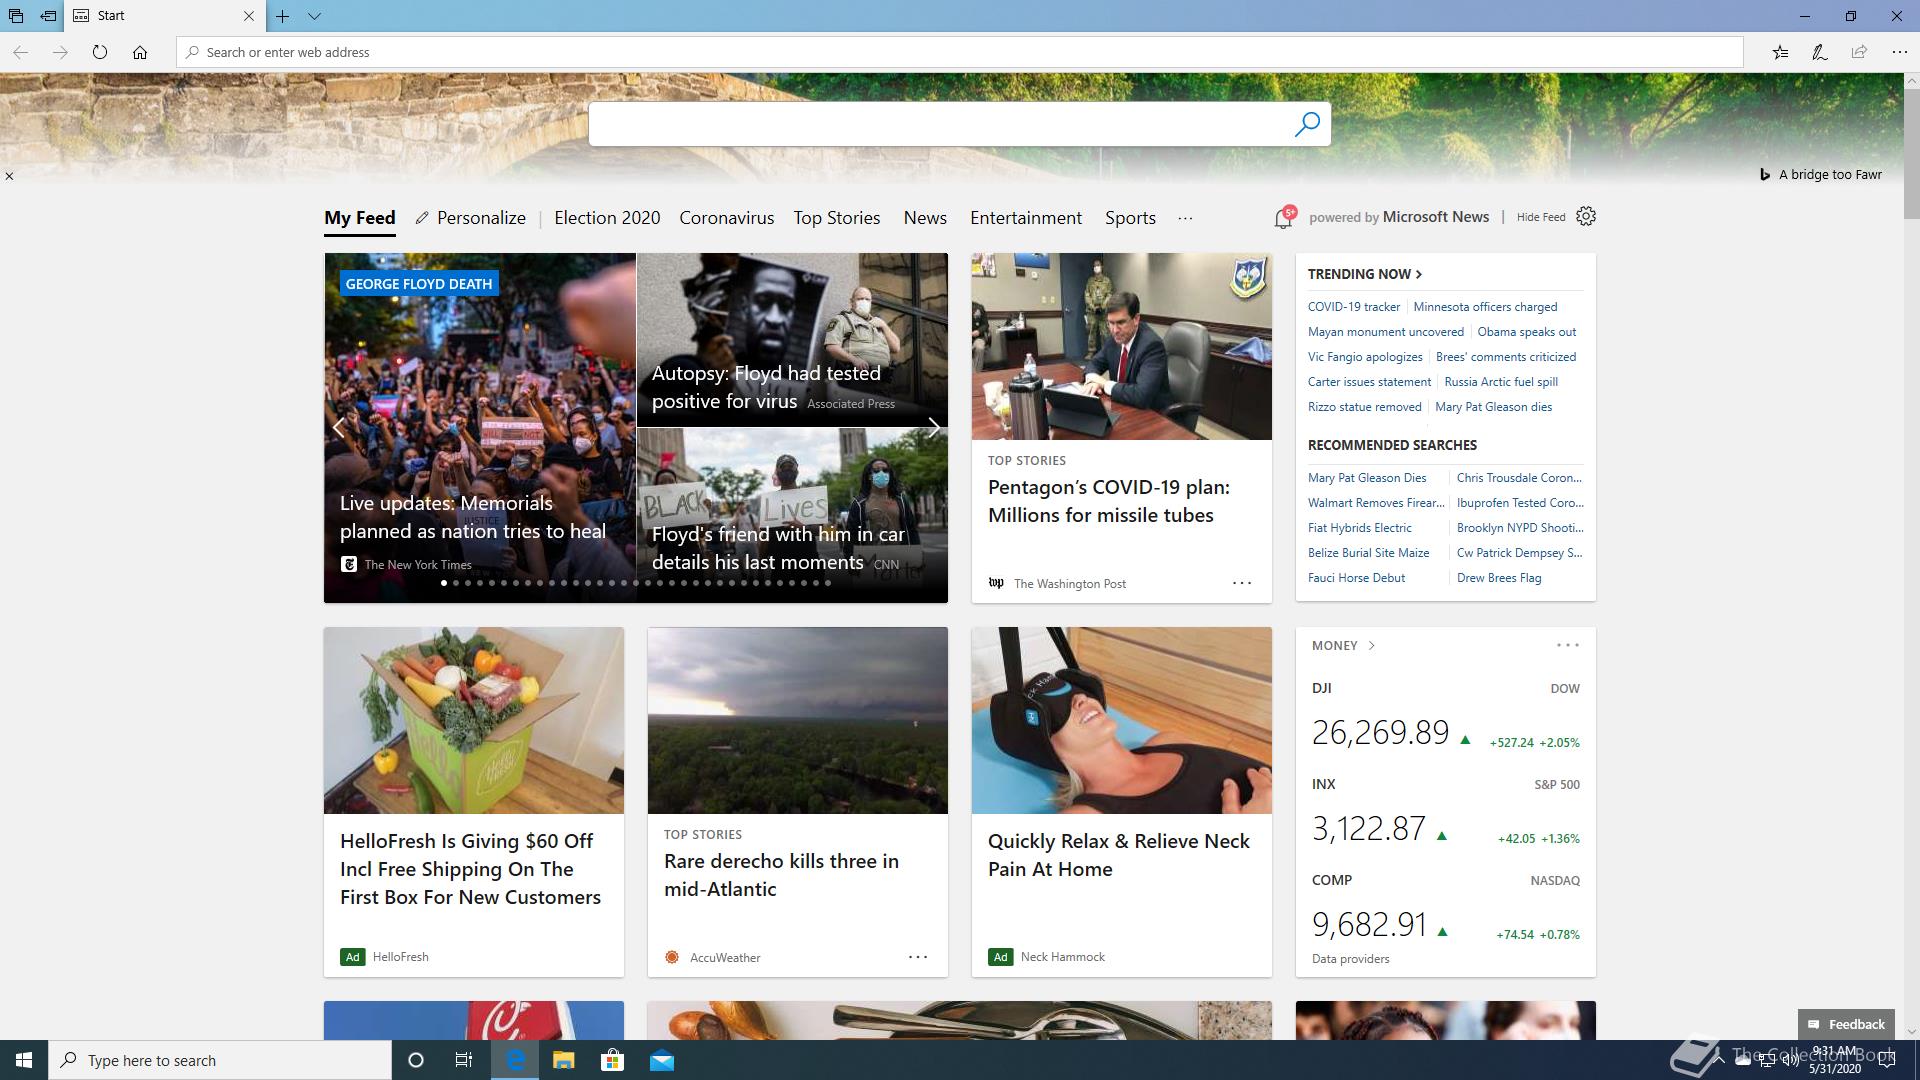This screenshot has width=1920, height=1080.
Task: Expand more feed categories ellipsis
Action: coord(1185,218)
